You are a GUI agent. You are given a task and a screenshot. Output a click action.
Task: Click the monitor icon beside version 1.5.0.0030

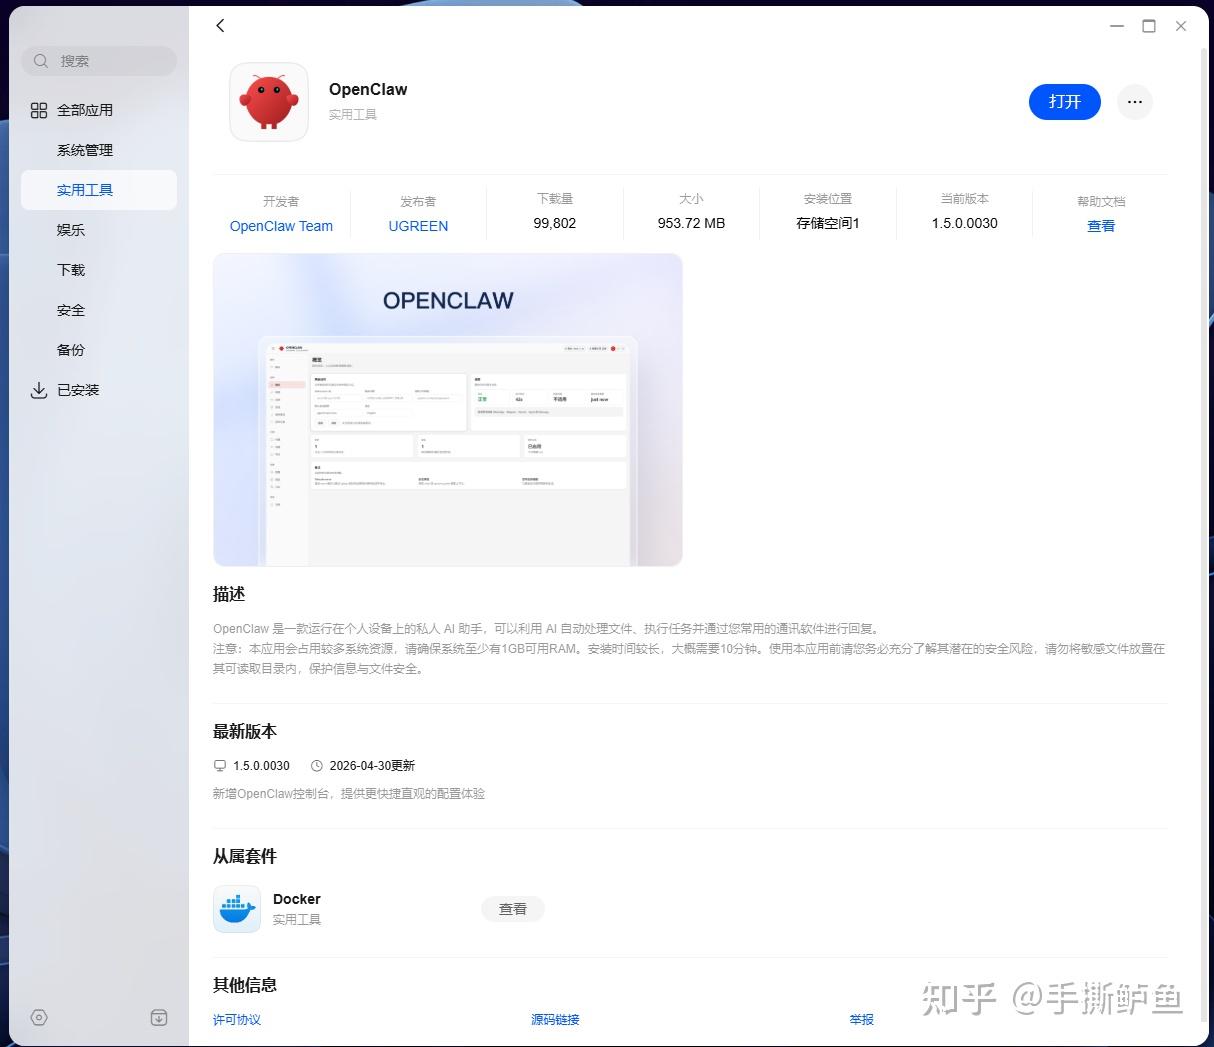coord(220,766)
